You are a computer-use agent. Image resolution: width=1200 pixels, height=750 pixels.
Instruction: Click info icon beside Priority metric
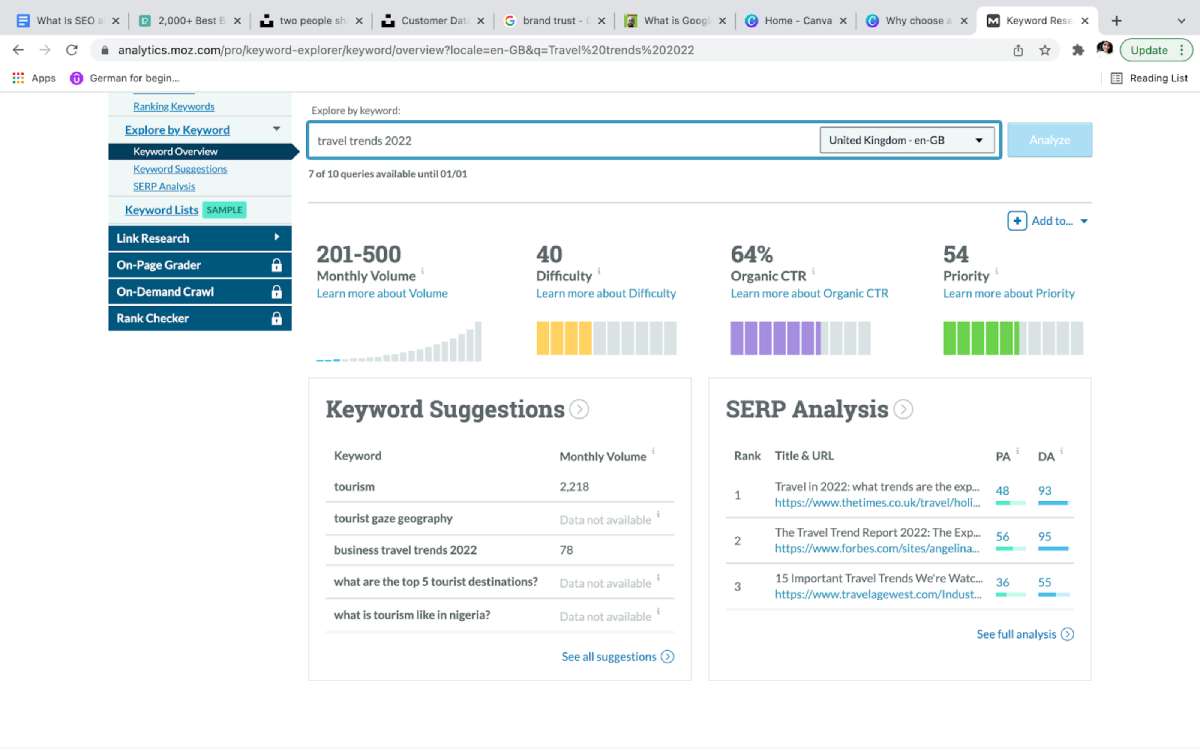pos(996,271)
